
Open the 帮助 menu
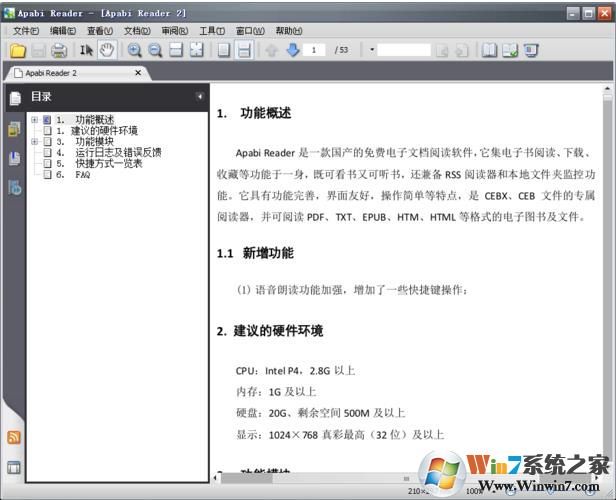click(289, 31)
